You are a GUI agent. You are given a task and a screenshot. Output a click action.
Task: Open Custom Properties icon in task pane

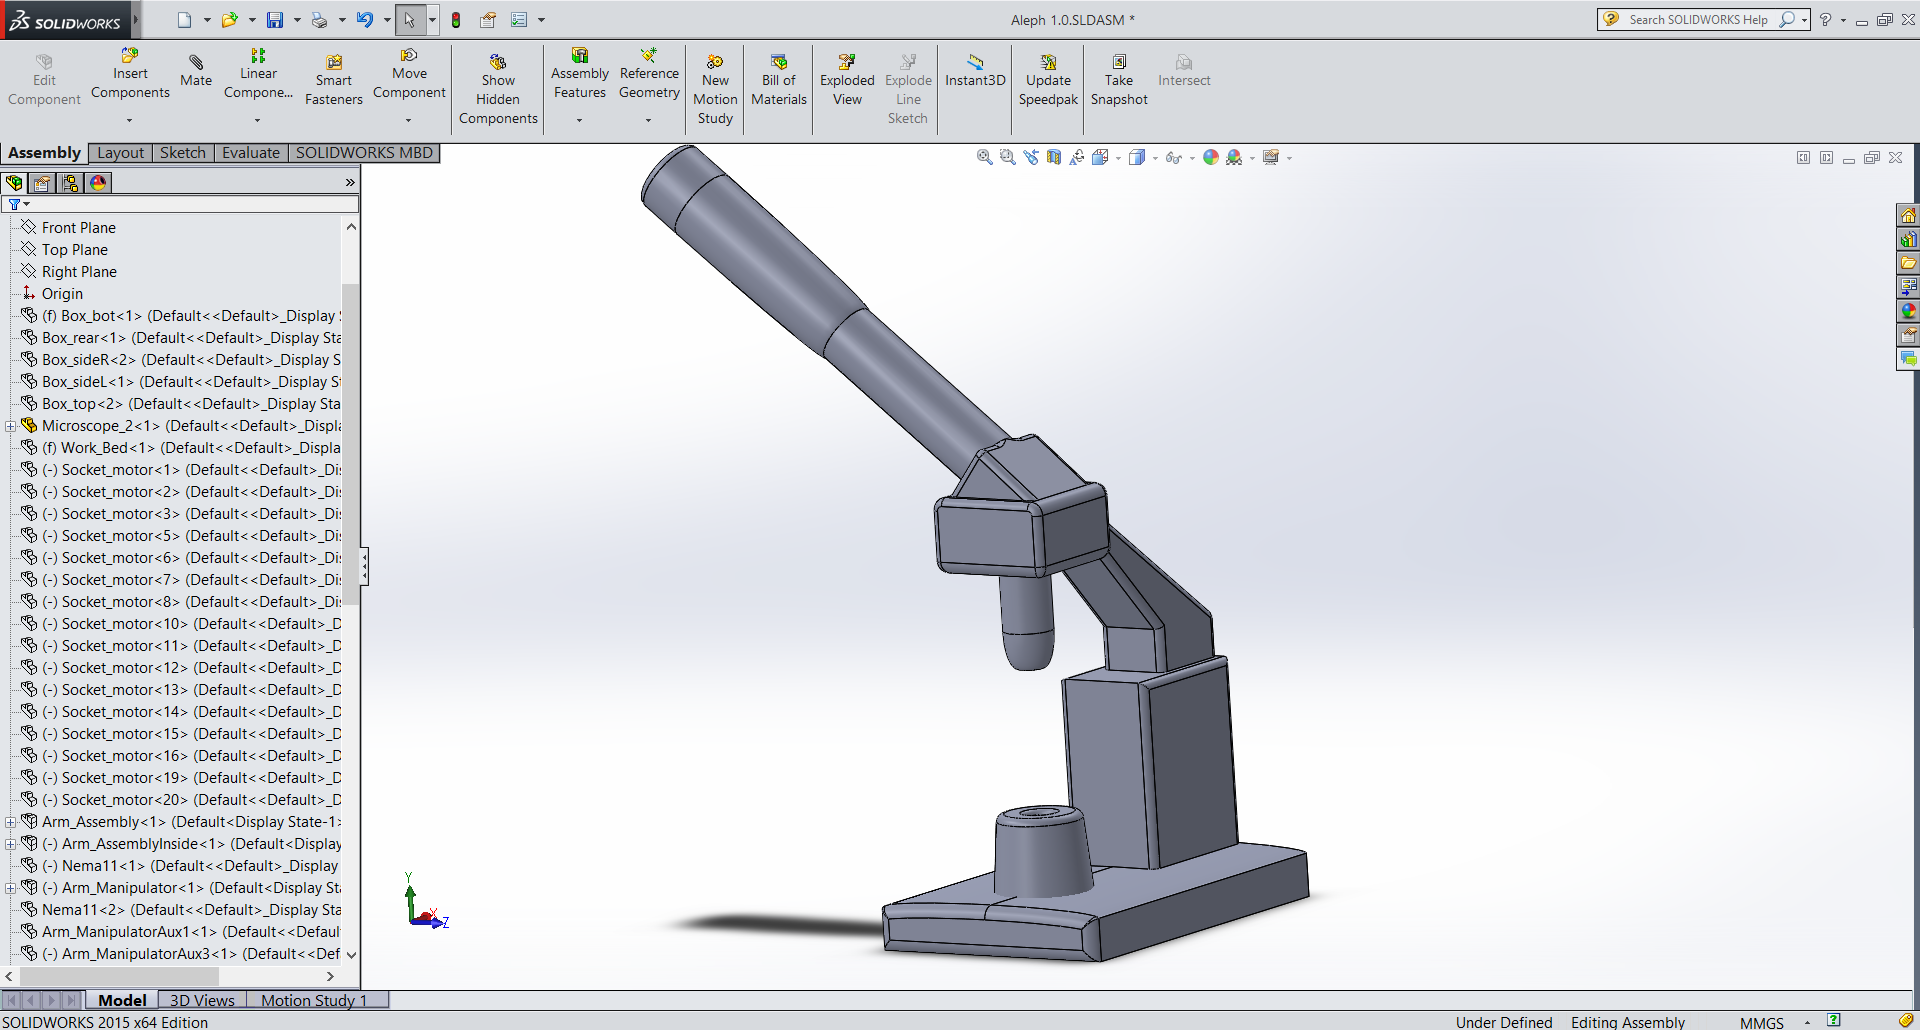tap(1908, 335)
